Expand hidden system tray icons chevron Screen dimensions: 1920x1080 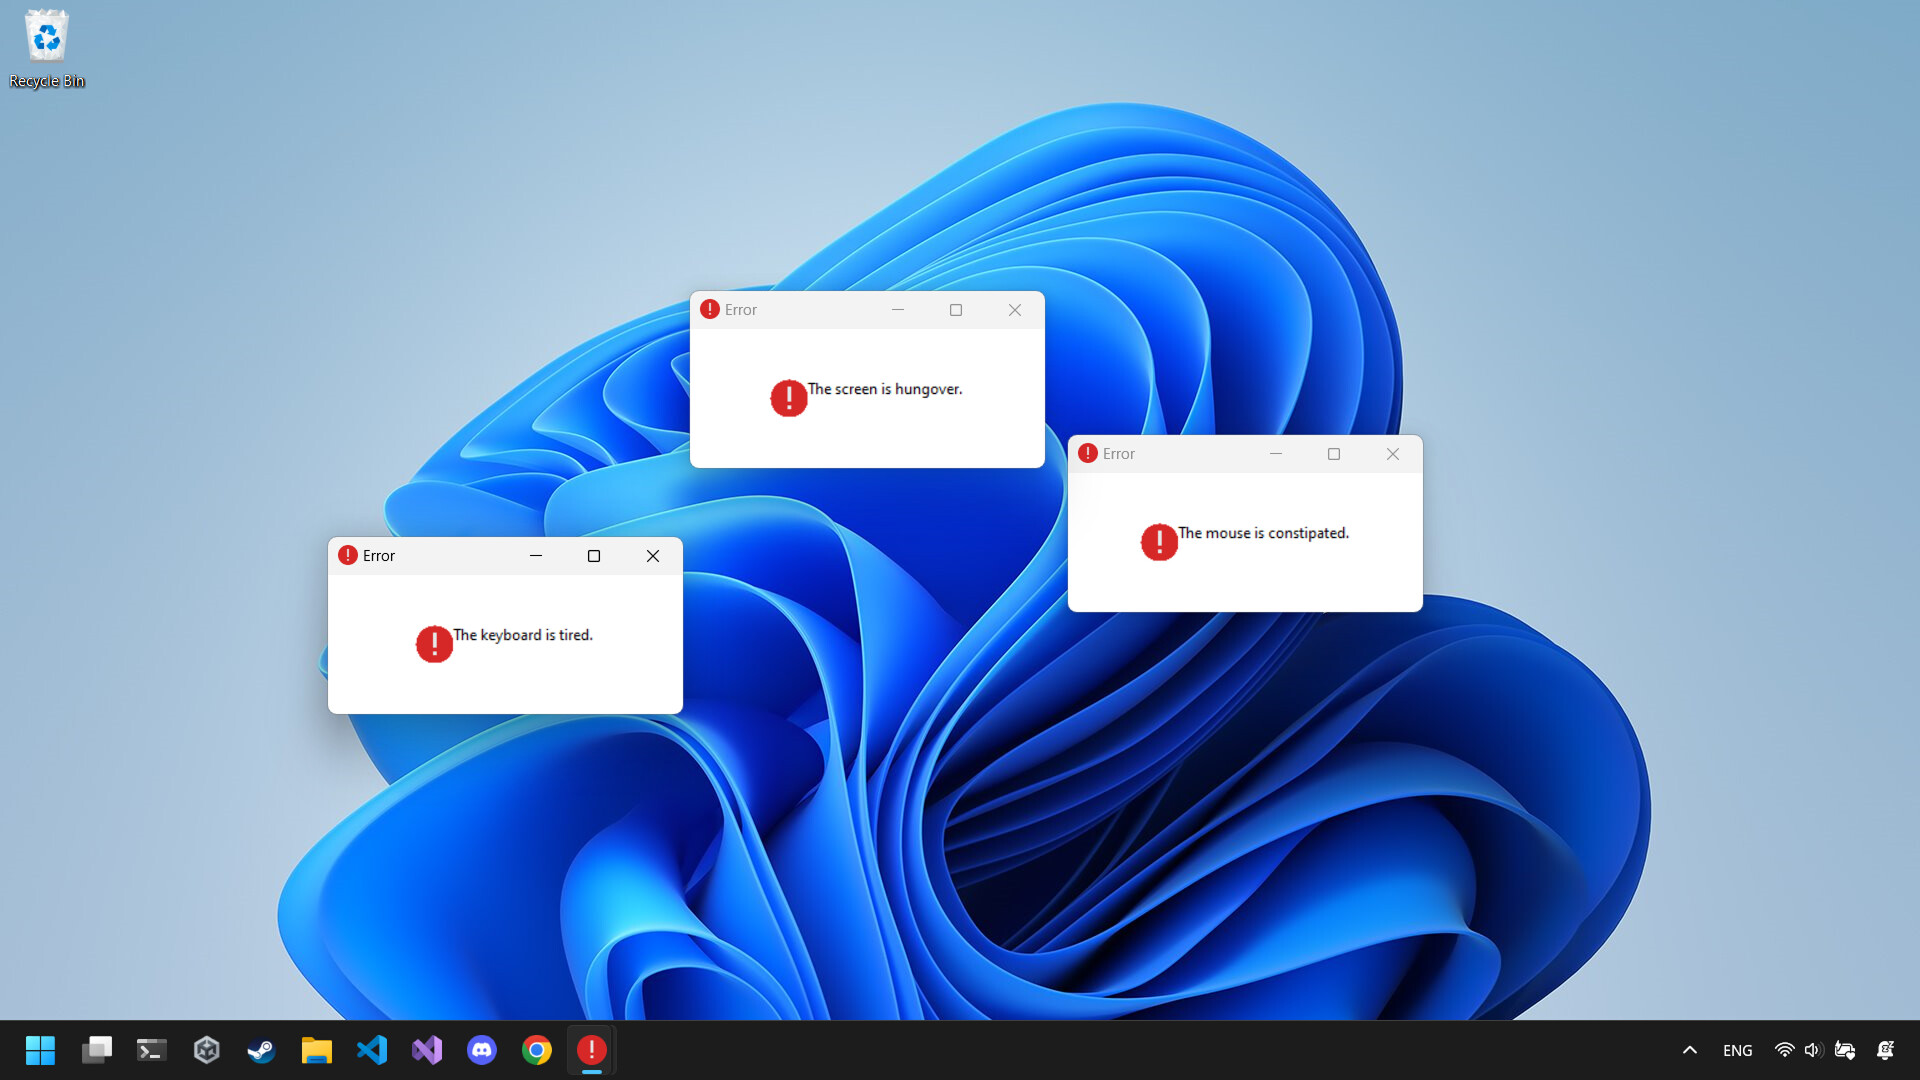coord(1690,1050)
